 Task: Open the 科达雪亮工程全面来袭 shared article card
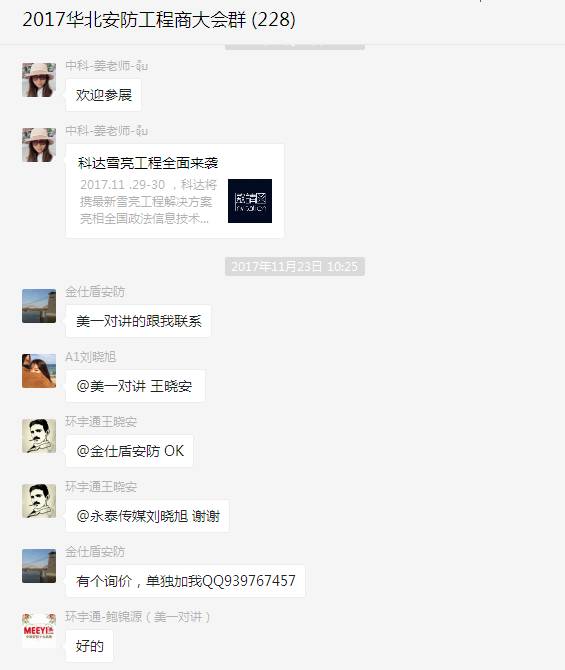click(x=175, y=191)
